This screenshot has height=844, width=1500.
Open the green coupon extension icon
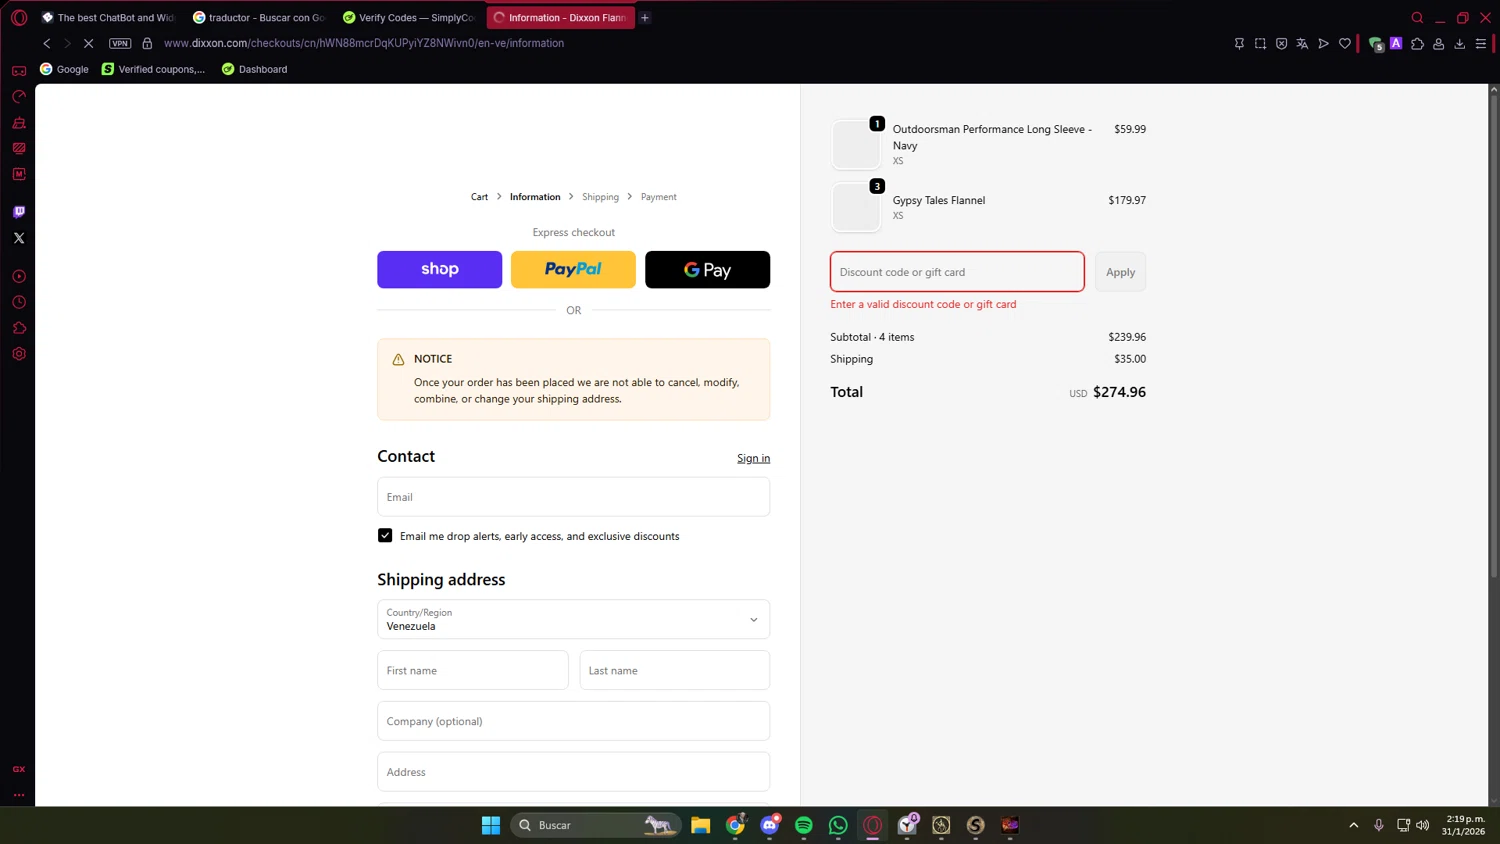(x=1376, y=44)
